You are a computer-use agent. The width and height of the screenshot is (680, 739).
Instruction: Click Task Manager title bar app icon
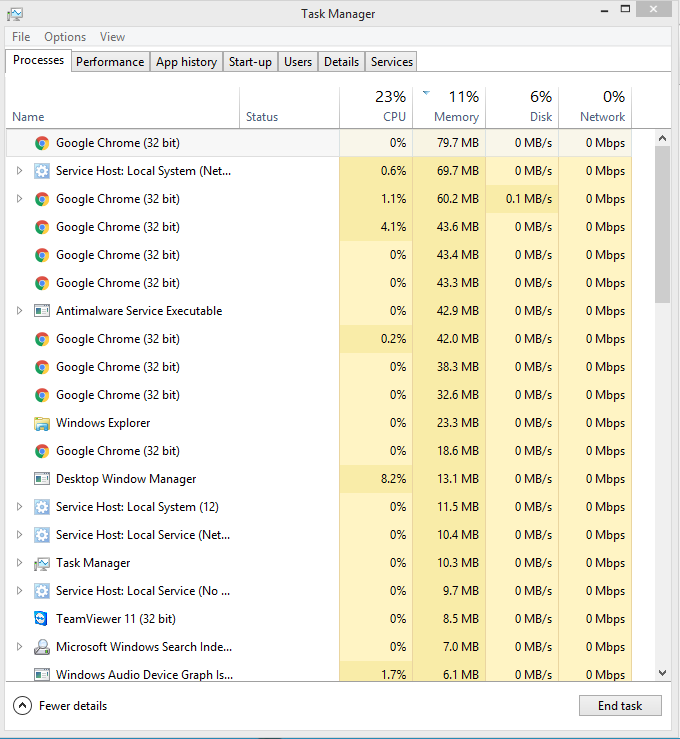click(x=15, y=14)
